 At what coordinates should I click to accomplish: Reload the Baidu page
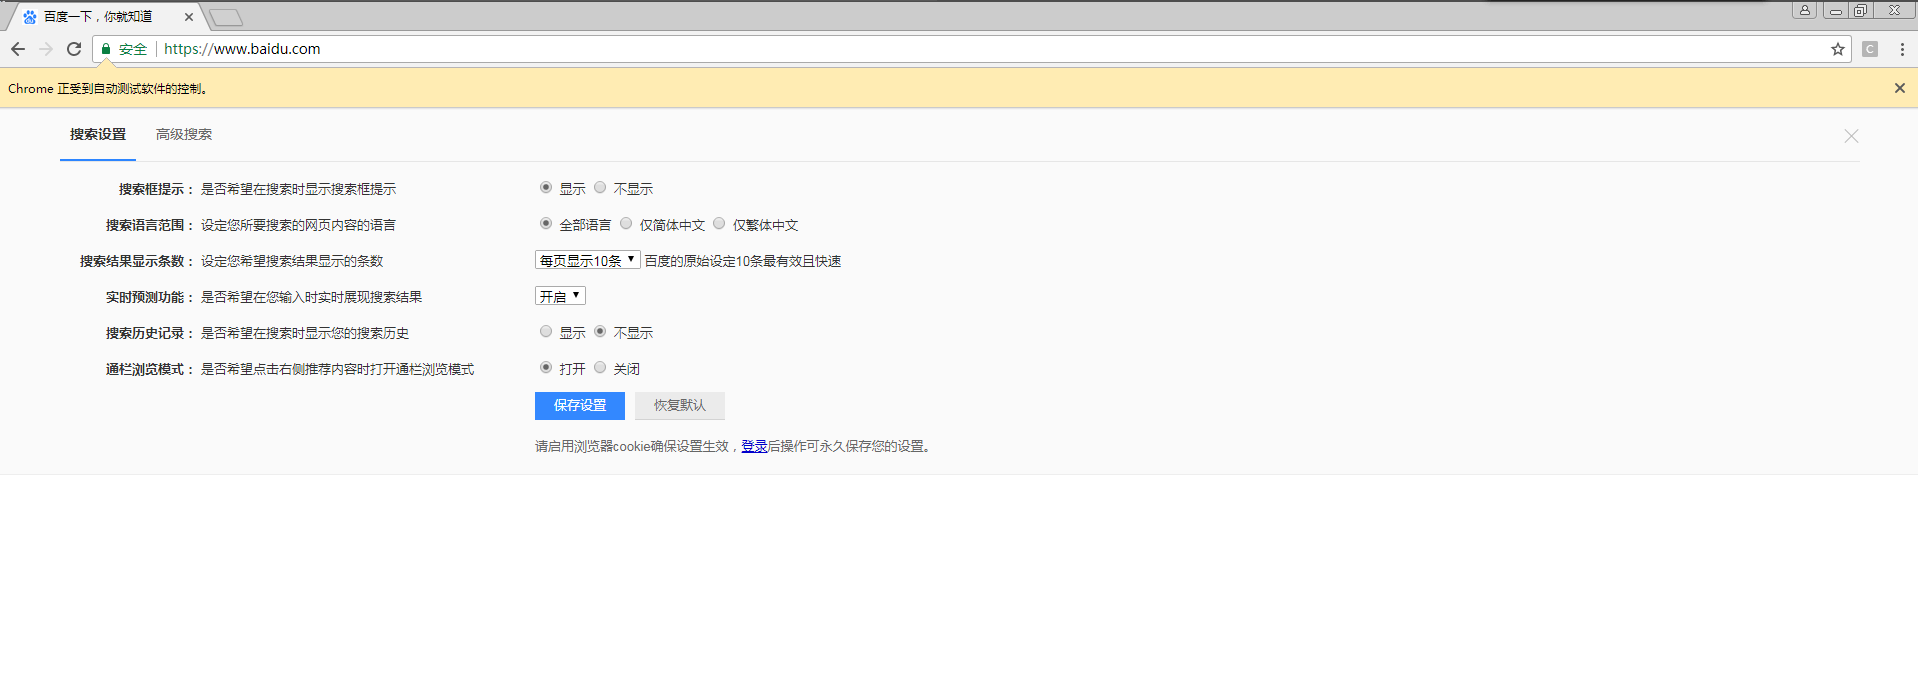point(74,49)
